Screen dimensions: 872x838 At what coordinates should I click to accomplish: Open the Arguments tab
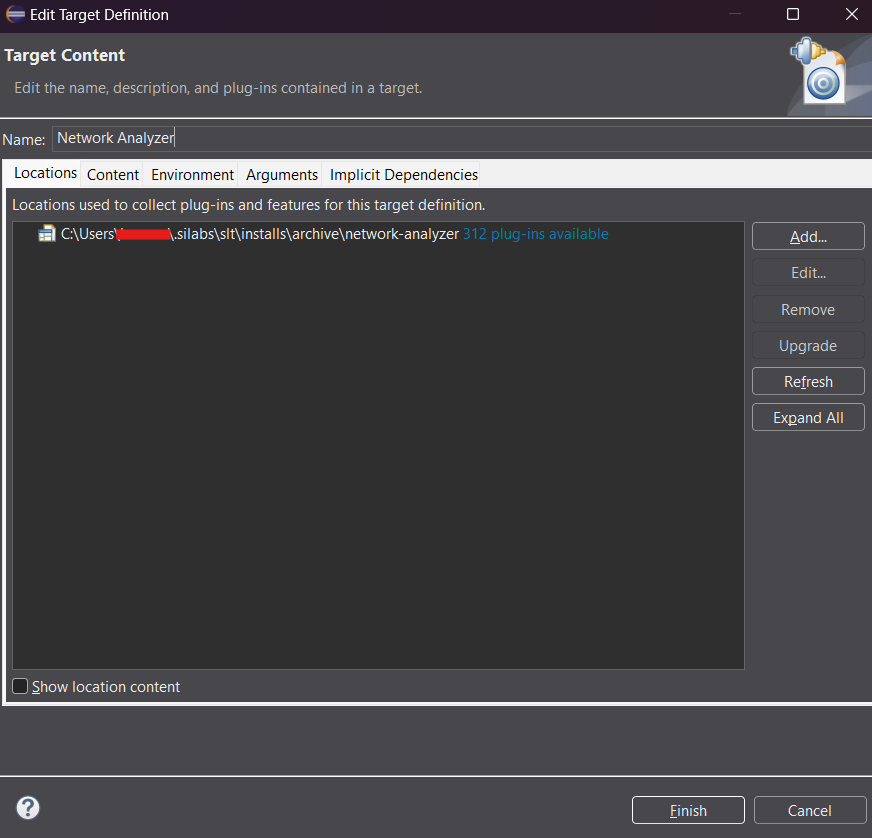[282, 175]
